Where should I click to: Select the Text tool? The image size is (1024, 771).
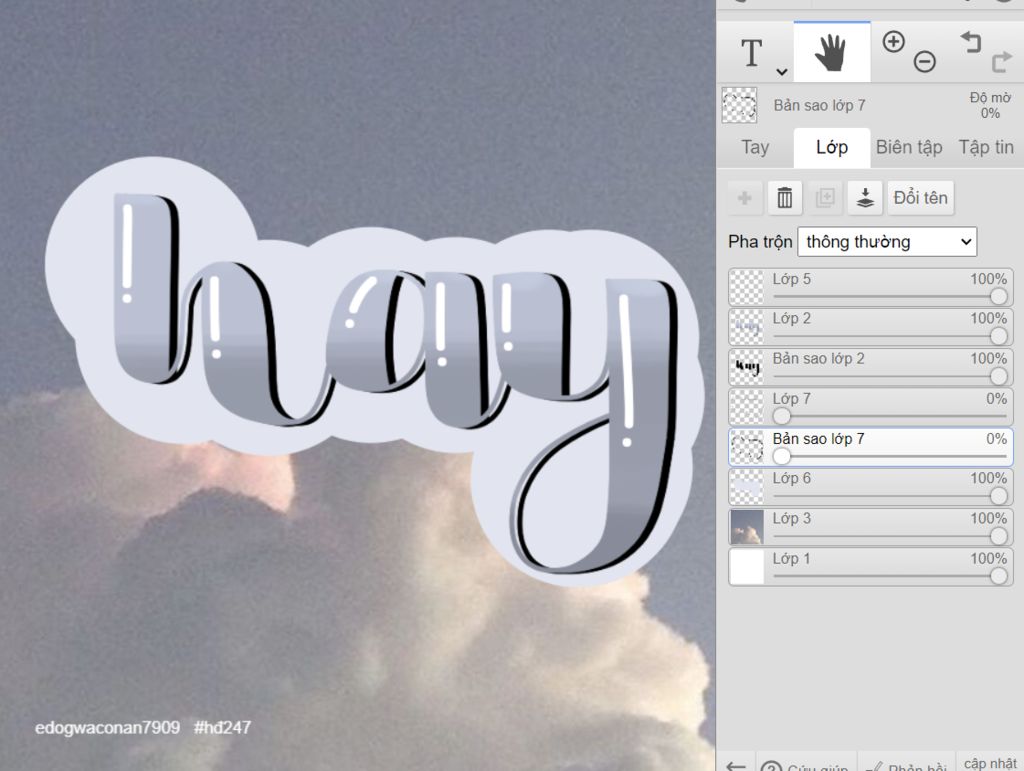[752, 53]
